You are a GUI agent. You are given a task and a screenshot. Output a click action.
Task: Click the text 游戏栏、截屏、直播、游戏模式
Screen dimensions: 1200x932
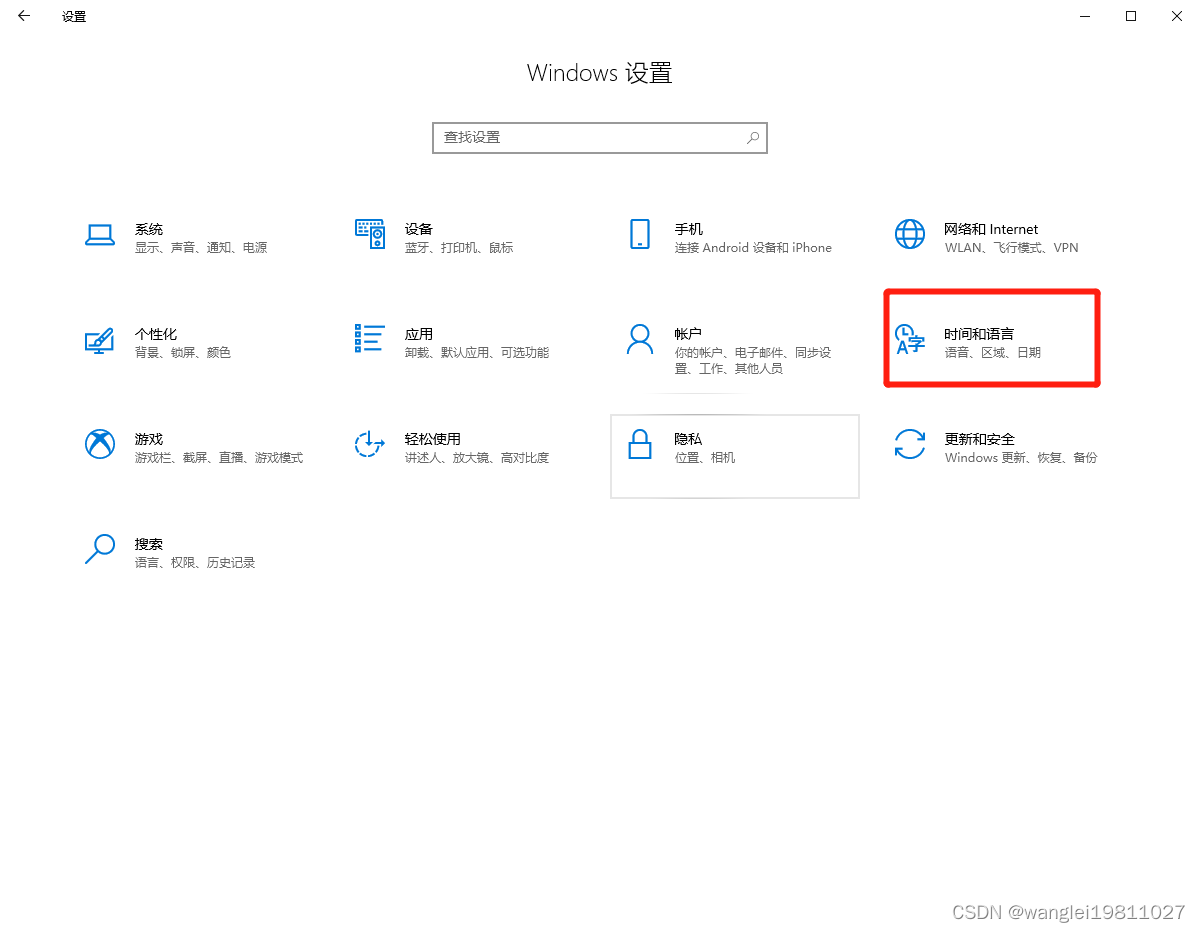(x=219, y=458)
